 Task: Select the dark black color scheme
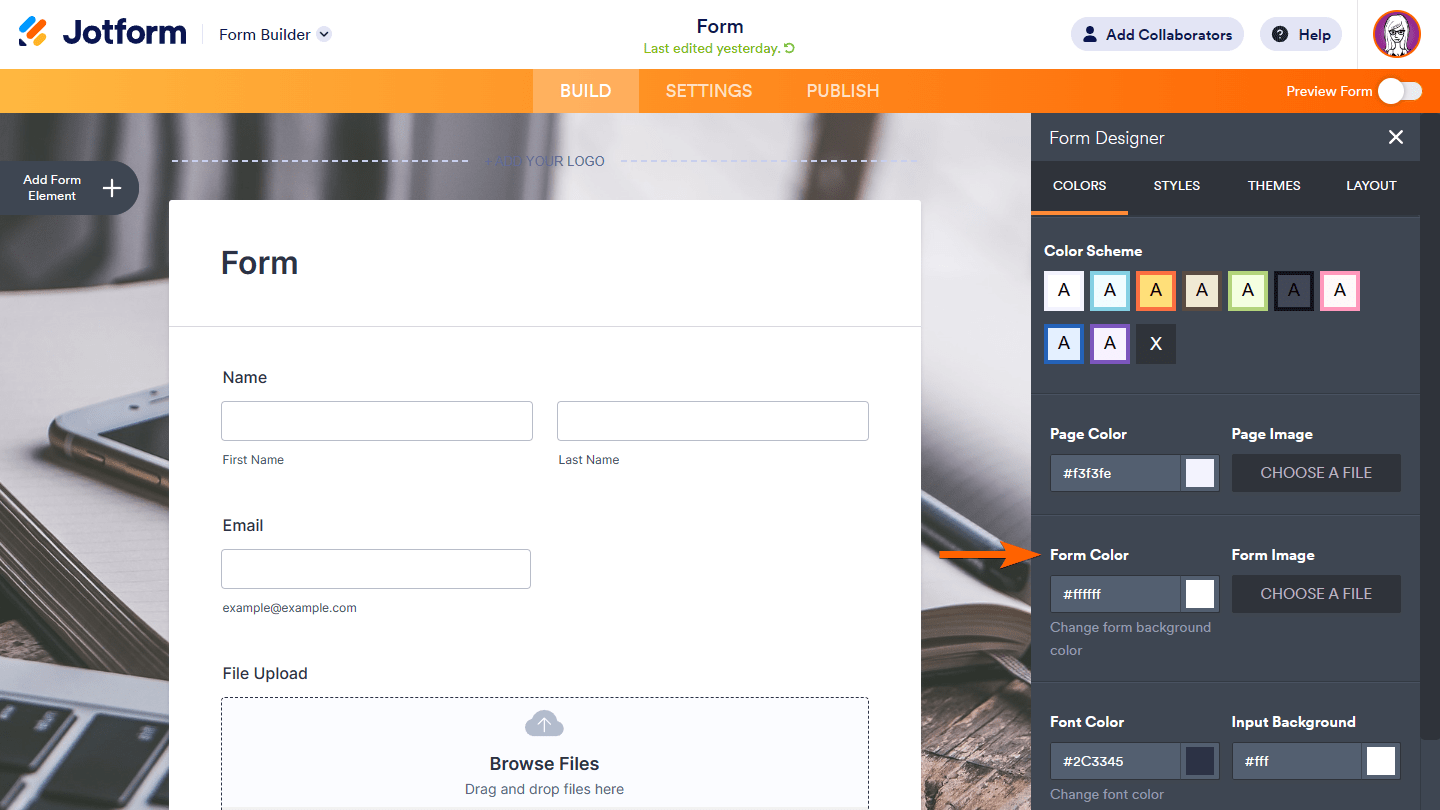click(x=1294, y=291)
